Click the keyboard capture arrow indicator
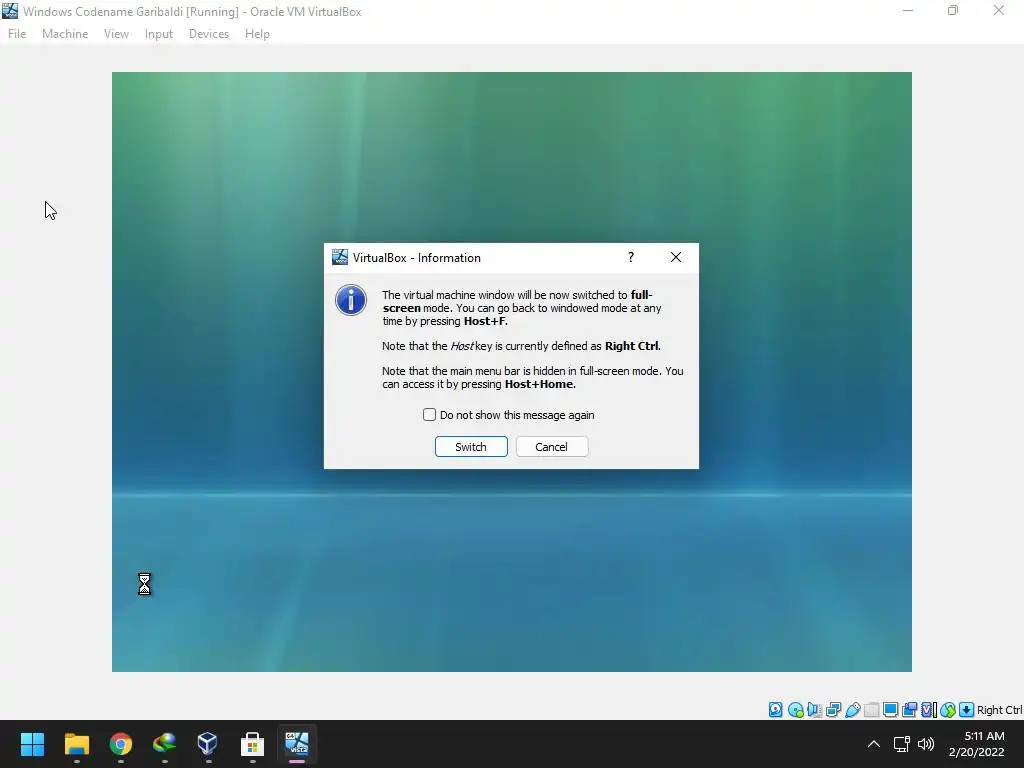This screenshot has height=768, width=1024. point(967,710)
